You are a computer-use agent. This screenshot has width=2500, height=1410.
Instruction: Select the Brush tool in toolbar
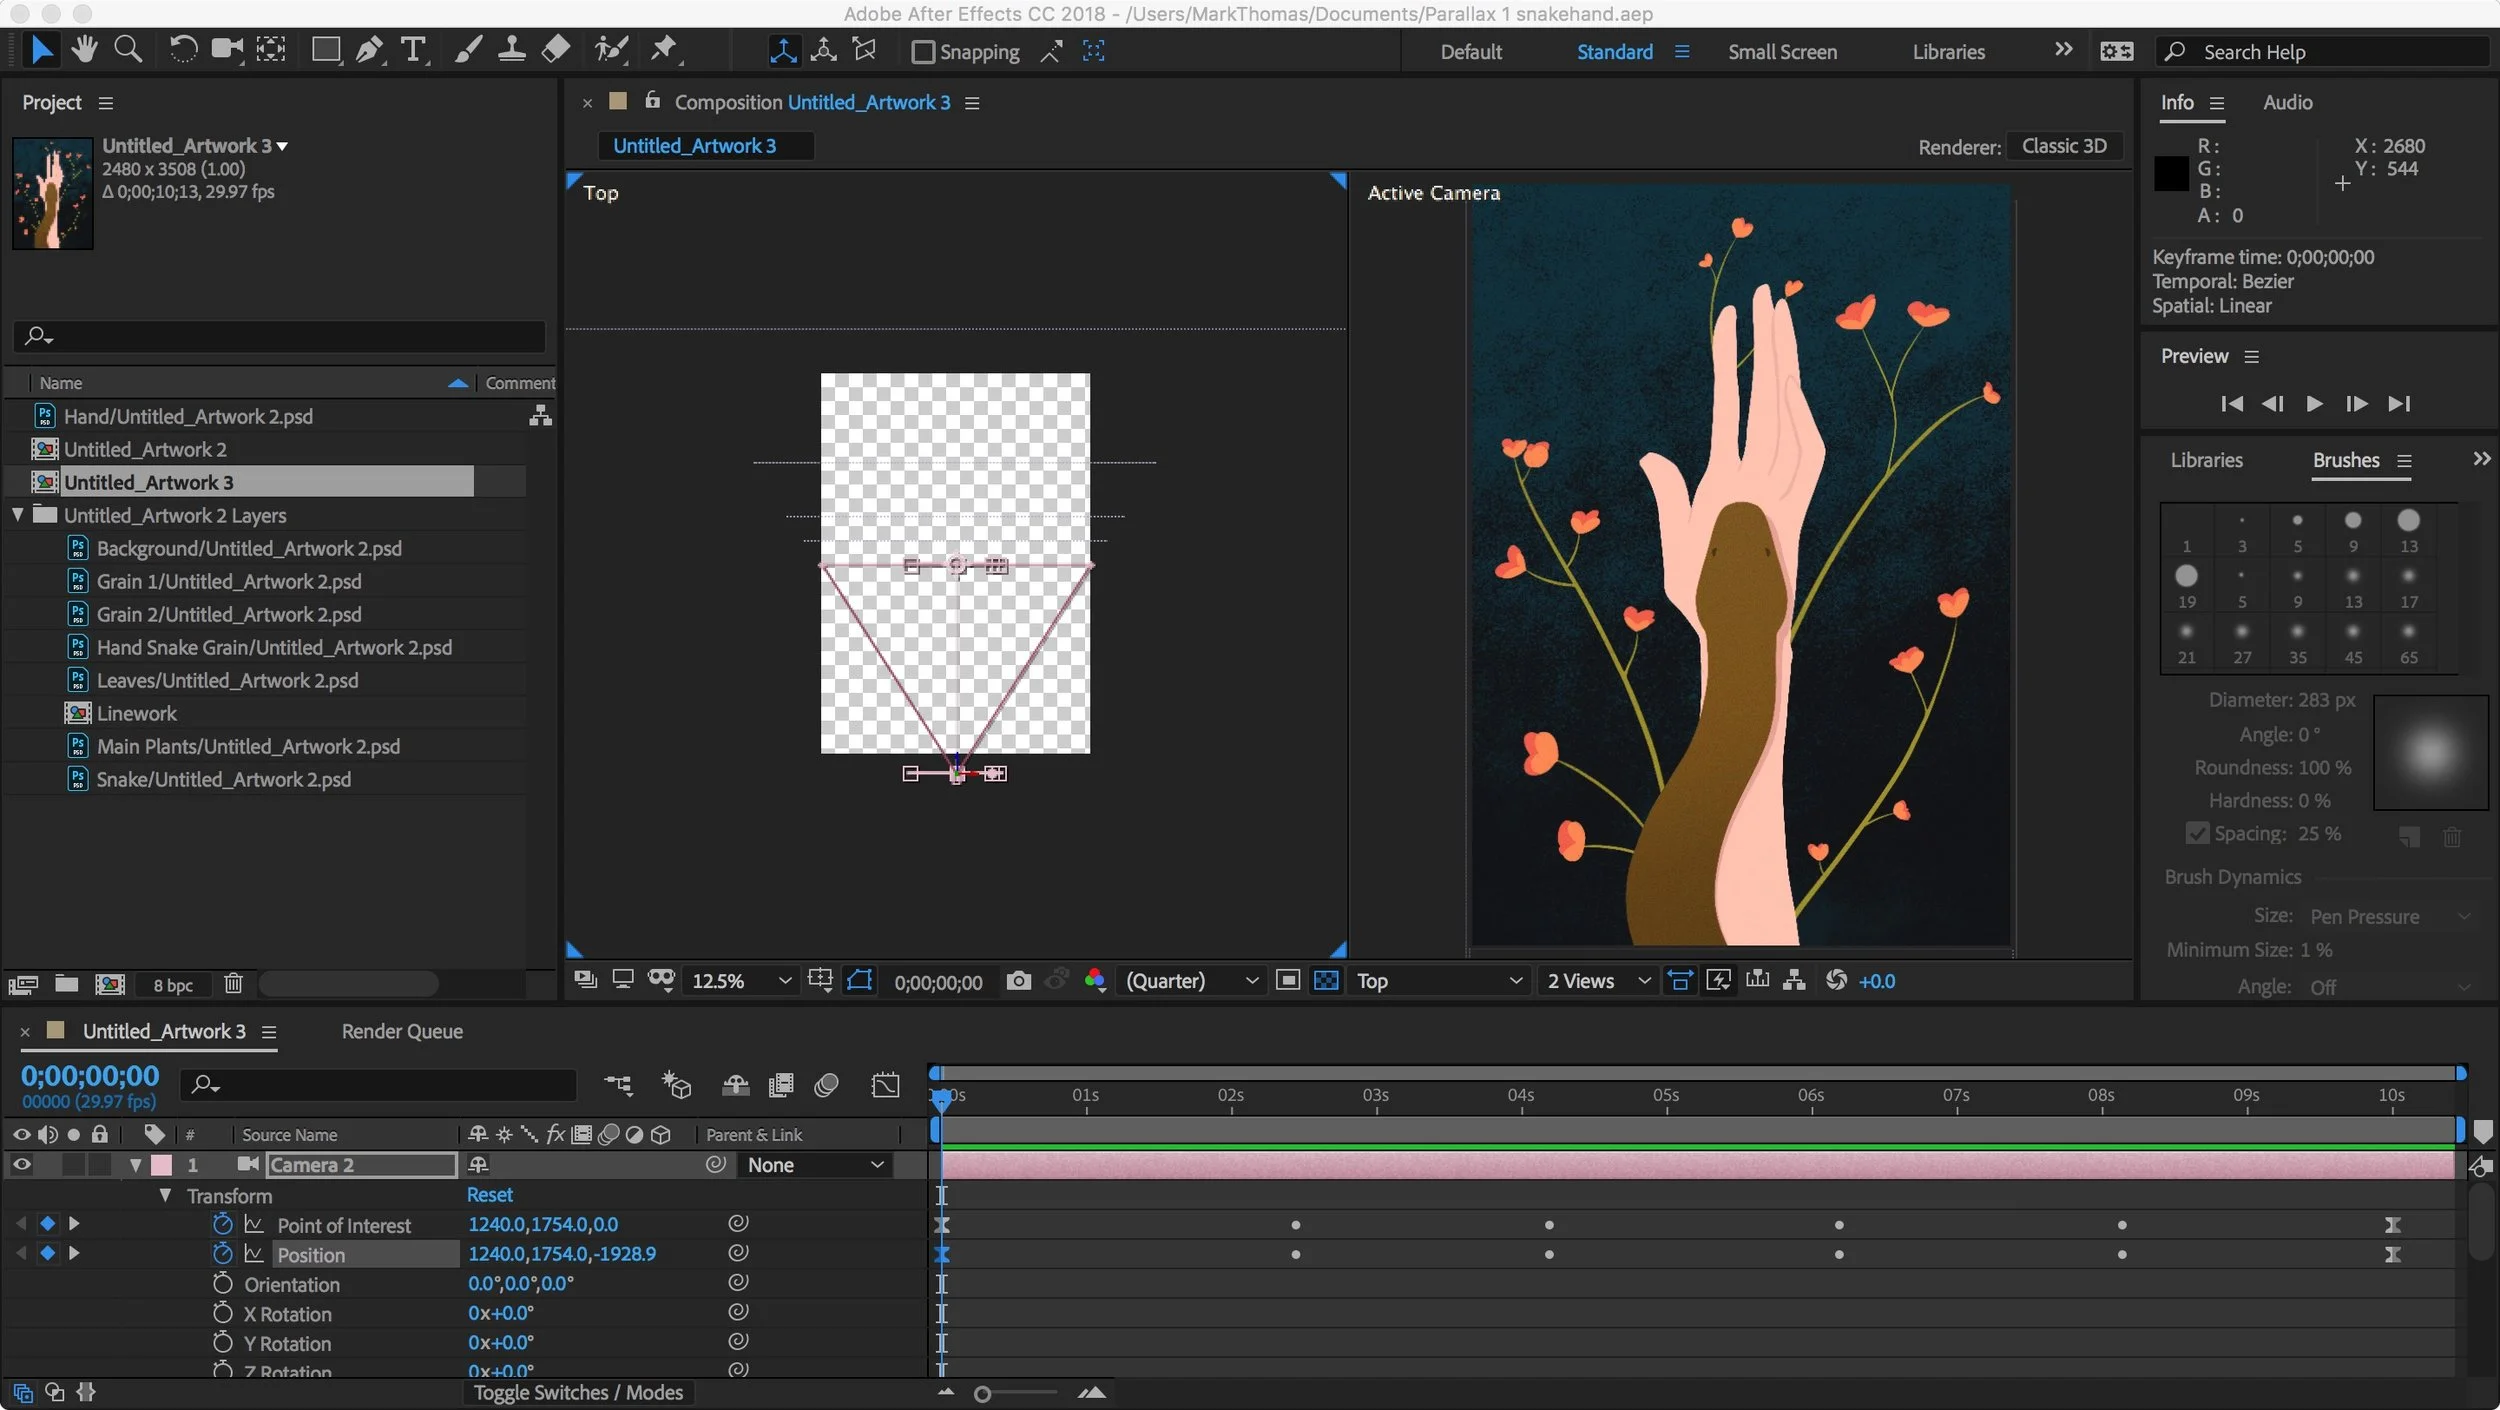point(467,50)
